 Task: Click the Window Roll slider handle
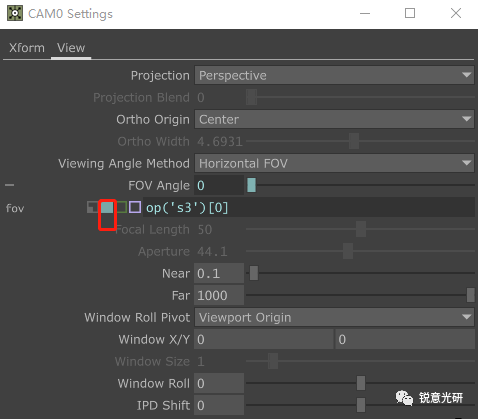click(x=361, y=383)
